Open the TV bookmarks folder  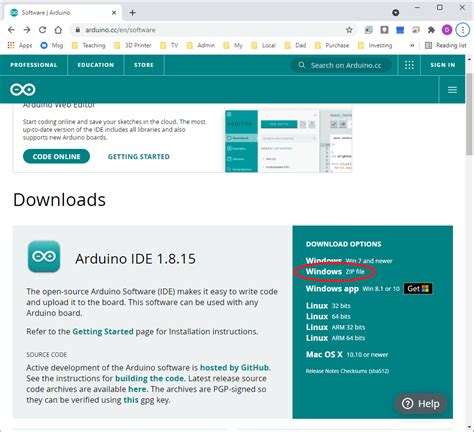pyautogui.click(x=169, y=45)
